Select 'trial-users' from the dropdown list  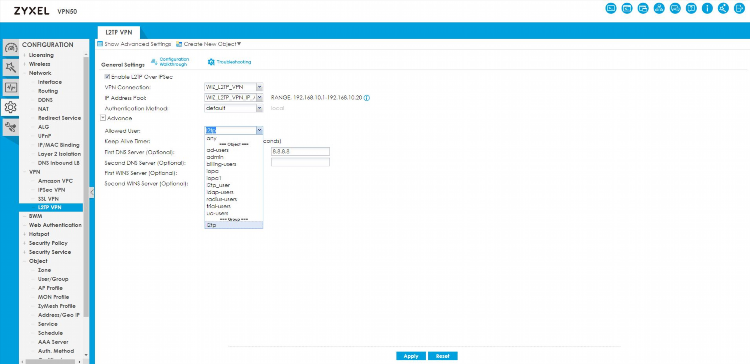pos(233,206)
